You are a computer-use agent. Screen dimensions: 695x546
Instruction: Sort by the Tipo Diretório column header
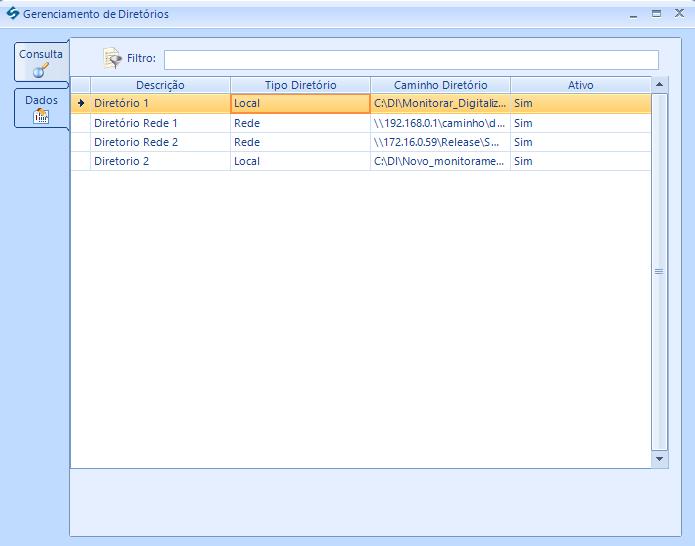[300, 85]
